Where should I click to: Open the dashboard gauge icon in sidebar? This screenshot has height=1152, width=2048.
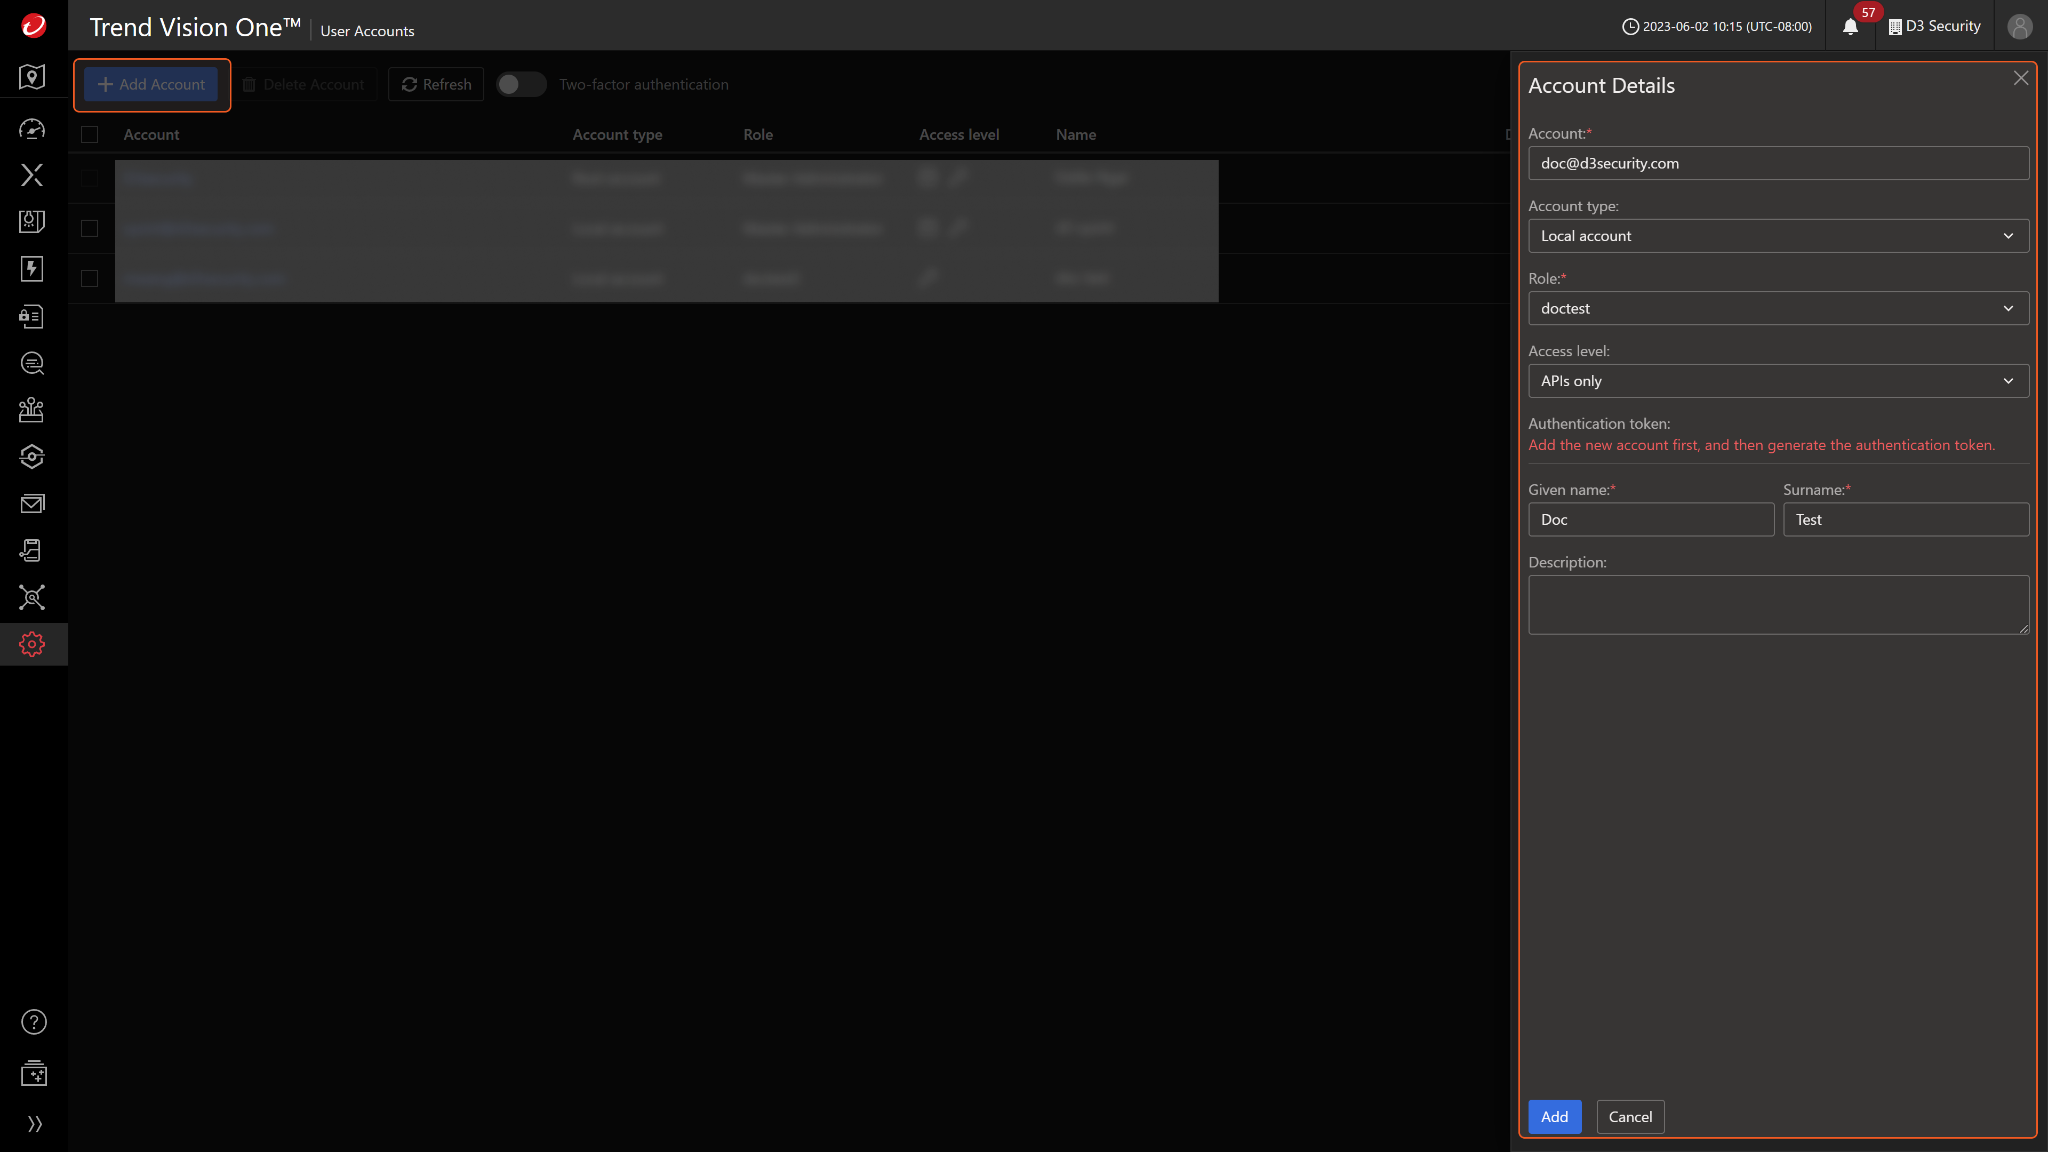tap(32, 129)
